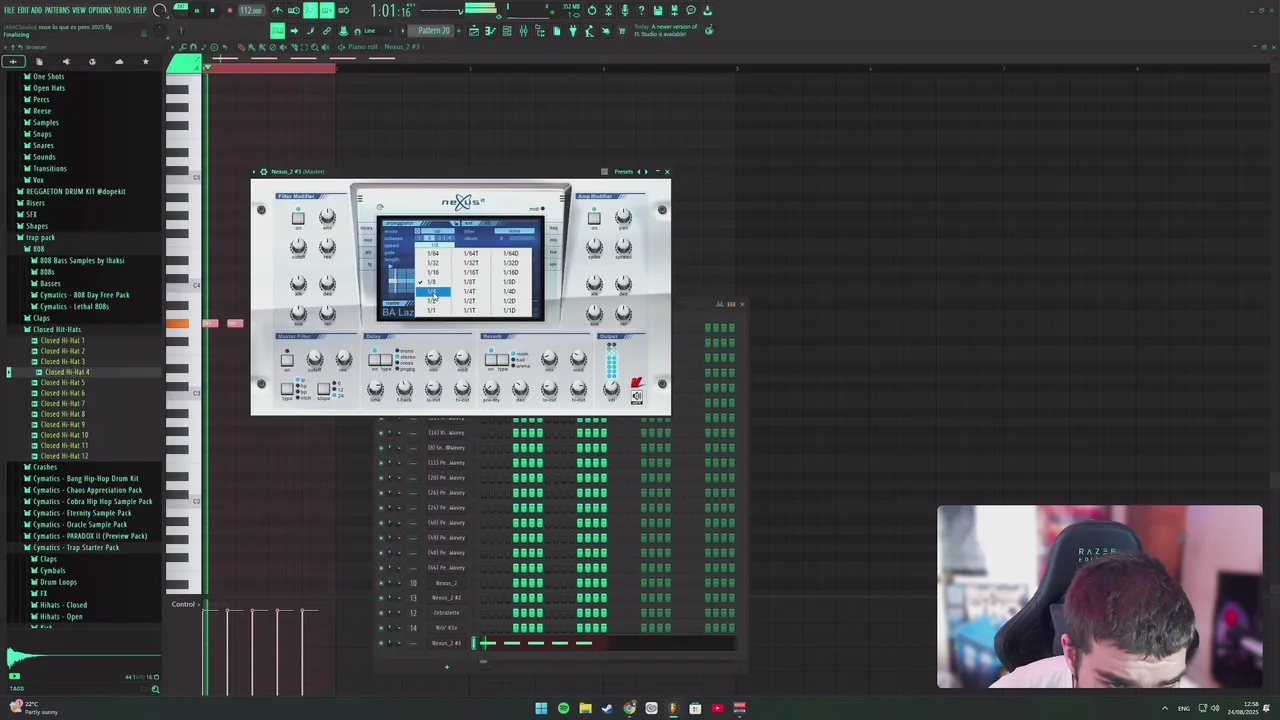Image resolution: width=1280 pixels, height=720 pixels.
Task: Select 1/4 in the arp speed list
Action: [x=432, y=291]
